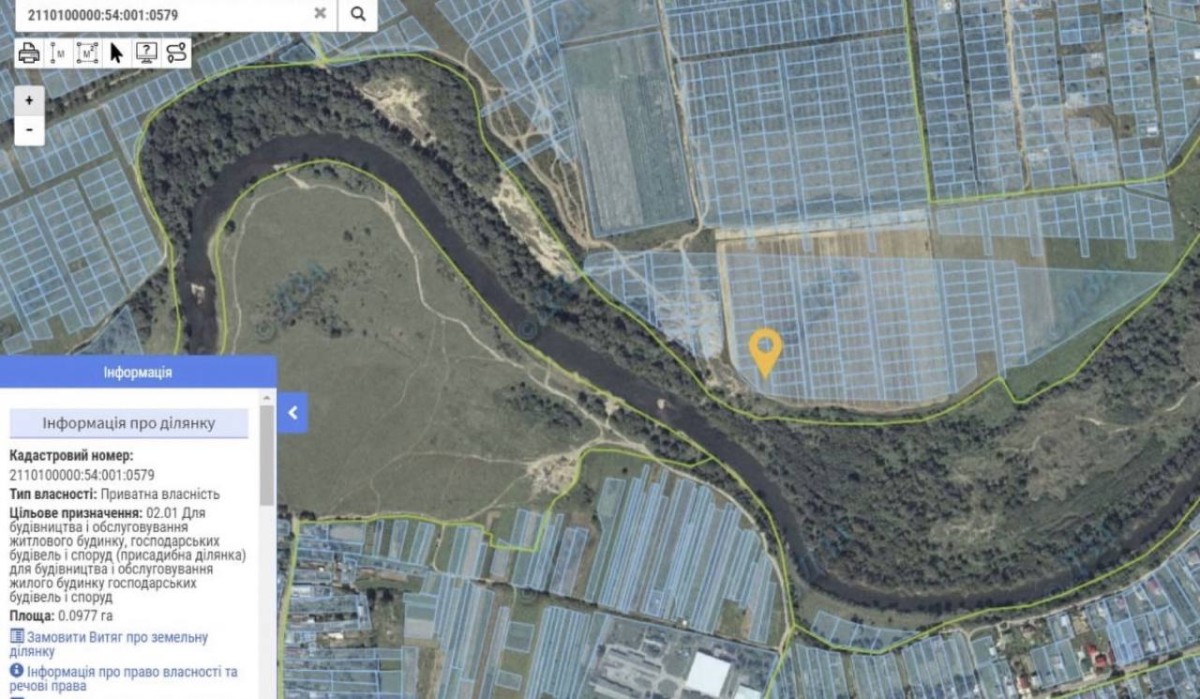The height and width of the screenshot is (699, 1200).
Task: Open the print map tool
Action: pos(29,53)
